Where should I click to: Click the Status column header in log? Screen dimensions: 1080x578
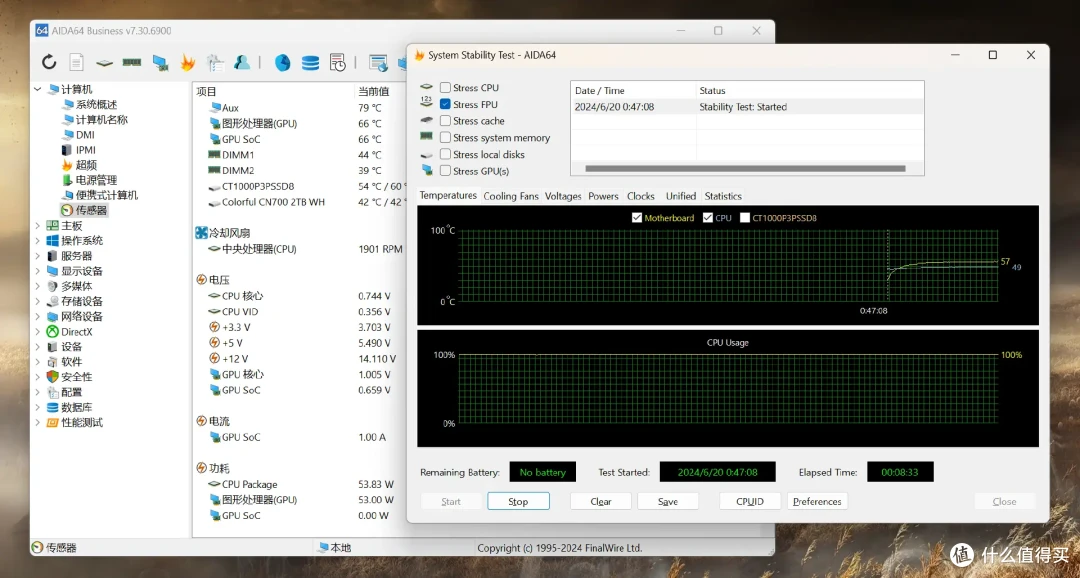pos(810,90)
